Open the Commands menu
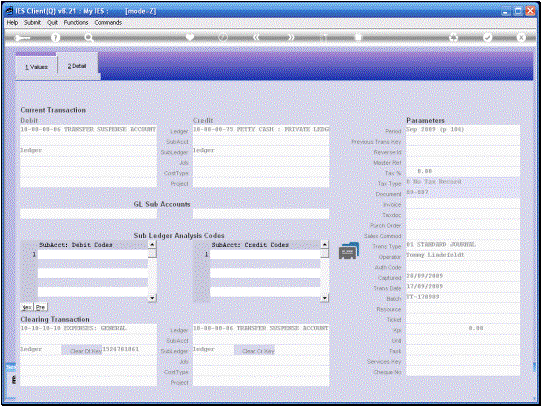 click(108, 22)
